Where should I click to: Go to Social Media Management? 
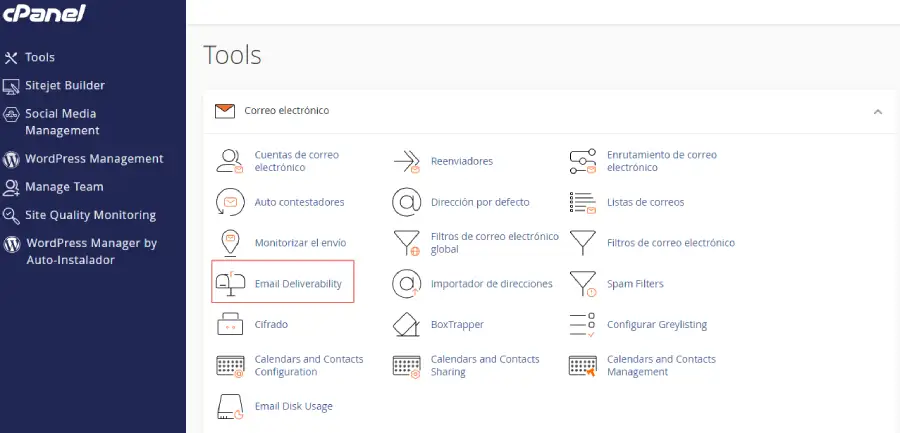[x=62, y=122]
